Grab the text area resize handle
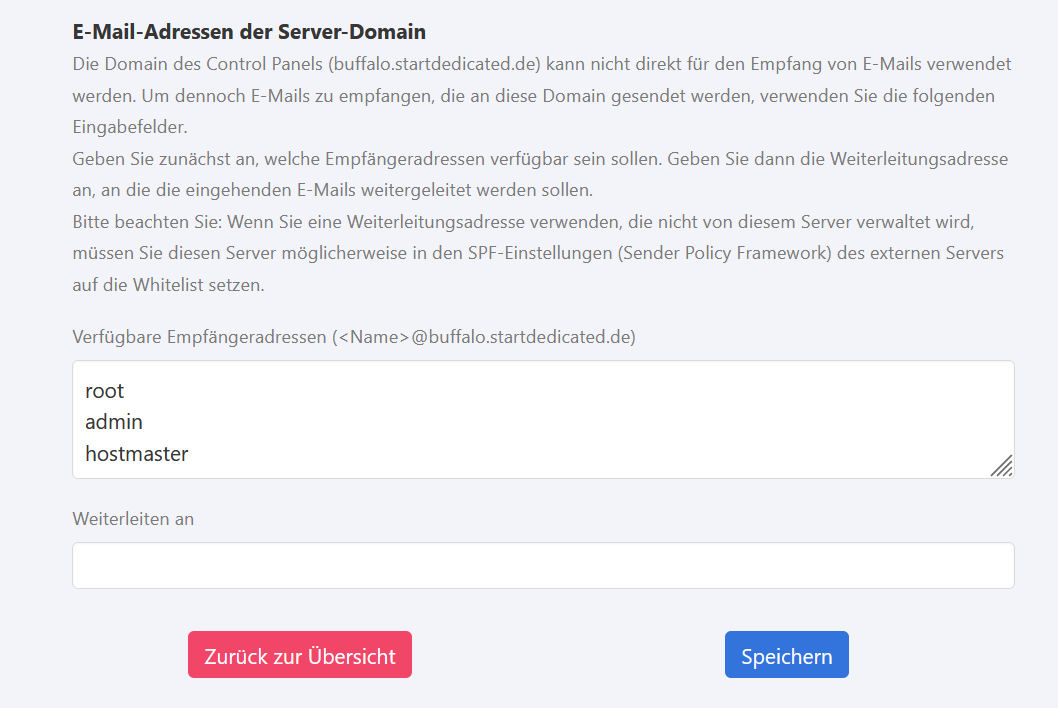 click(x=1002, y=466)
